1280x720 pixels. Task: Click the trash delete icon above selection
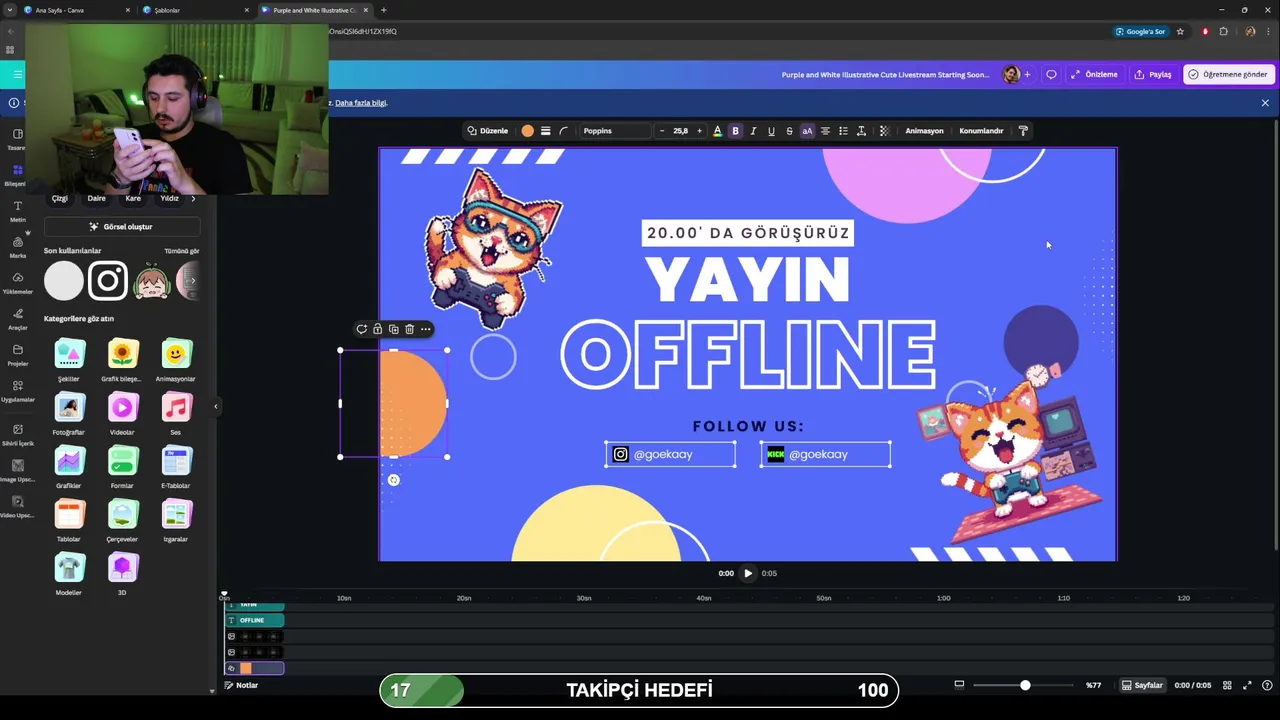pos(409,329)
